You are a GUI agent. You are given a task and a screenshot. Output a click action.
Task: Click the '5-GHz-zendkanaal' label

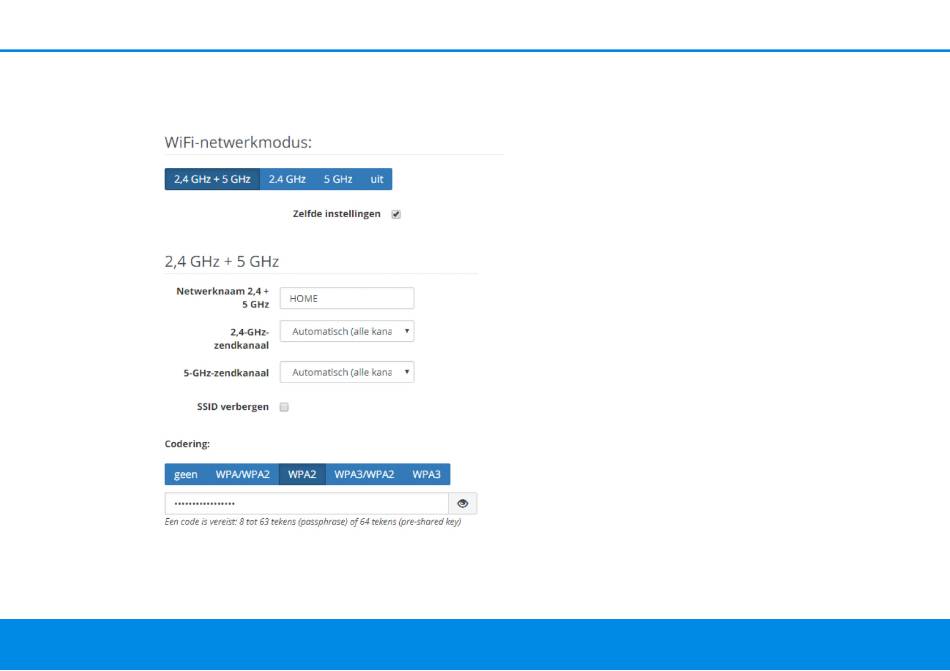(226, 373)
